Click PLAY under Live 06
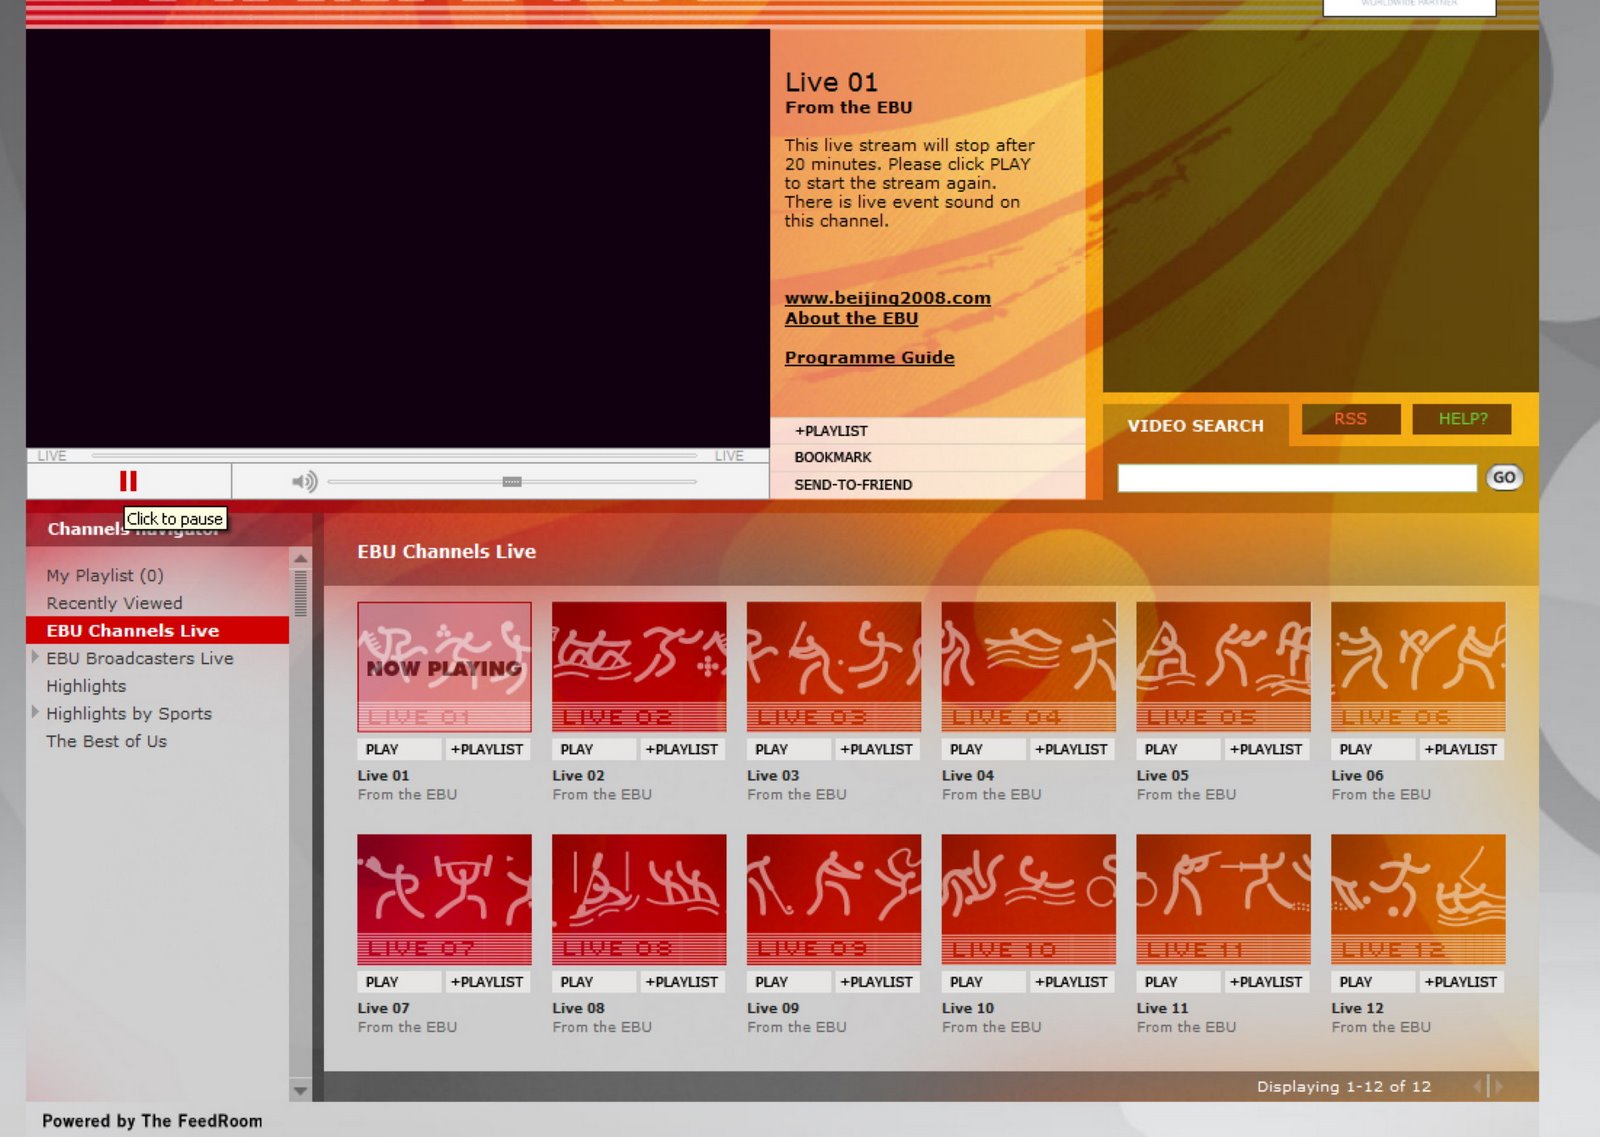 pyautogui.click(x=1373, y=749)
